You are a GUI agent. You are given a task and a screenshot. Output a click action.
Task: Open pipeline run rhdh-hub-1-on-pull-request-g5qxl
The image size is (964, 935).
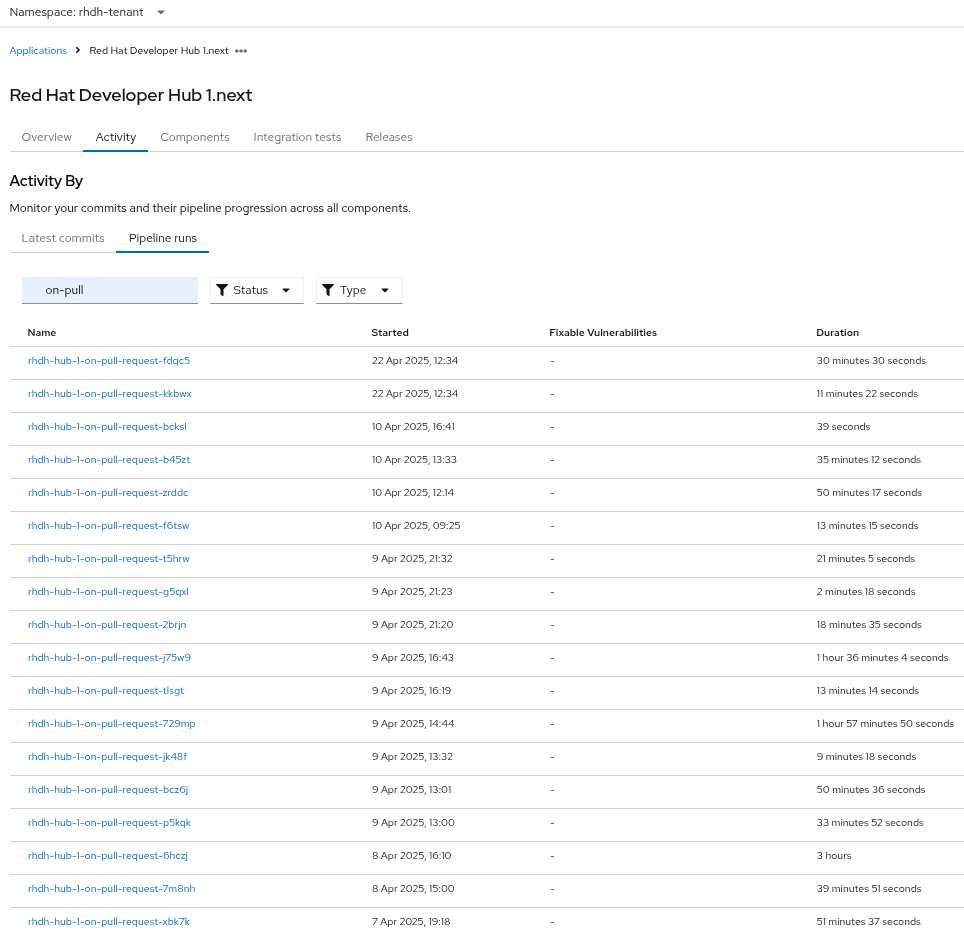coord(108,592)
